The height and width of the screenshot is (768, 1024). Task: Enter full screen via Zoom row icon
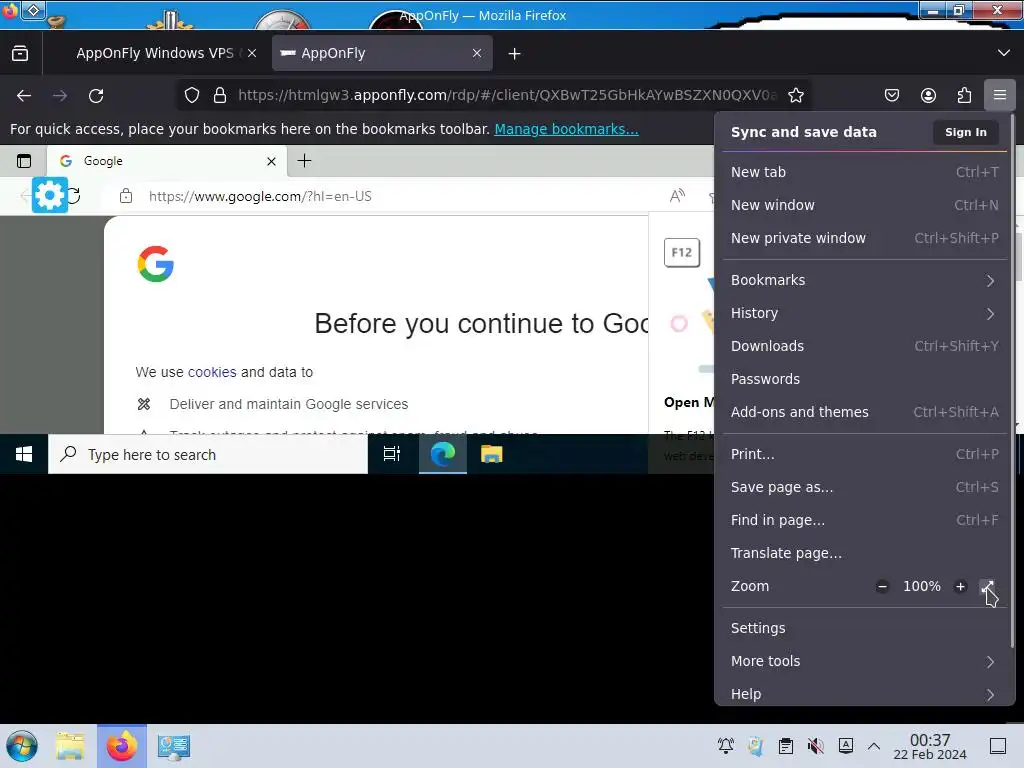pos(987,586)
